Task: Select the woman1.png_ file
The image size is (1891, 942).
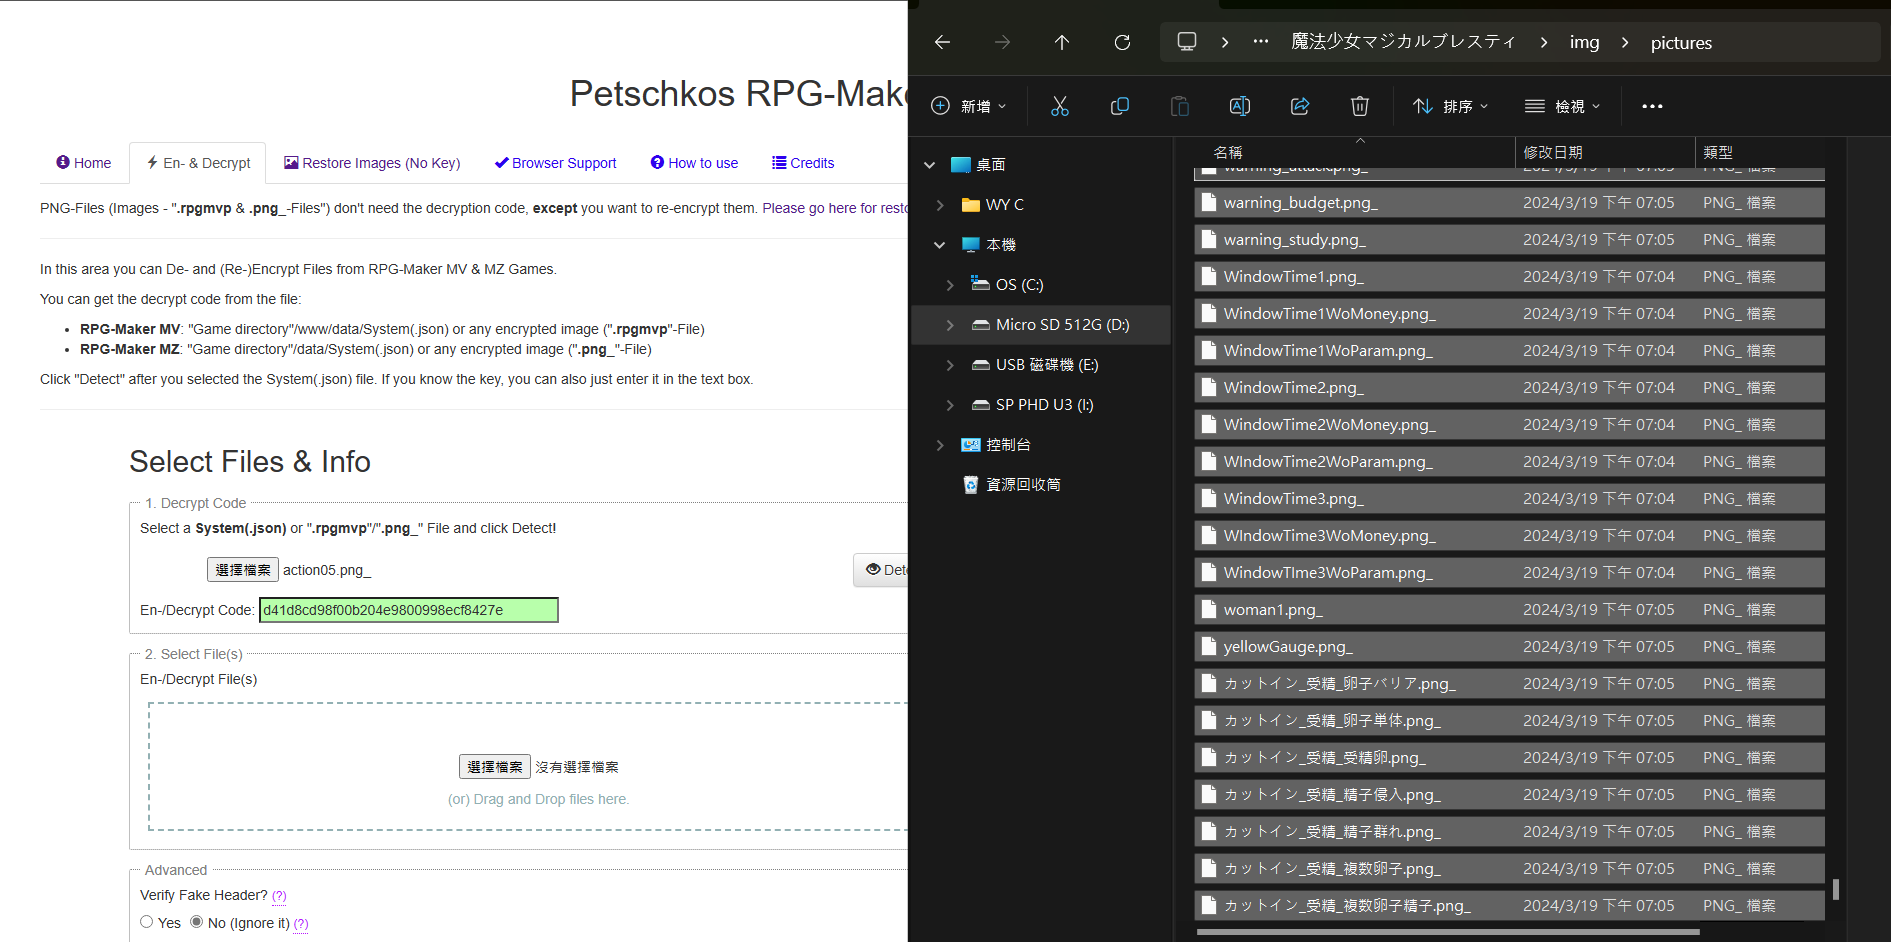Action: pyautogui.click(x=1273, y=610)
